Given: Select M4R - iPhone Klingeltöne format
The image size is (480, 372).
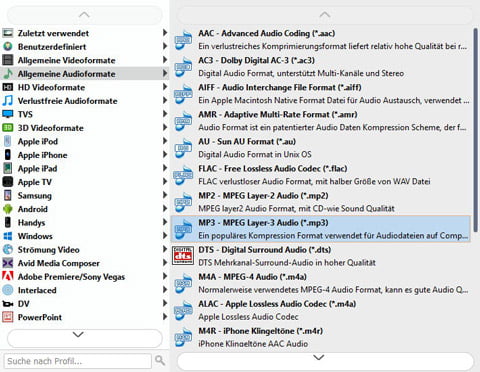Looking at the screenshot, I should (321, 337).
